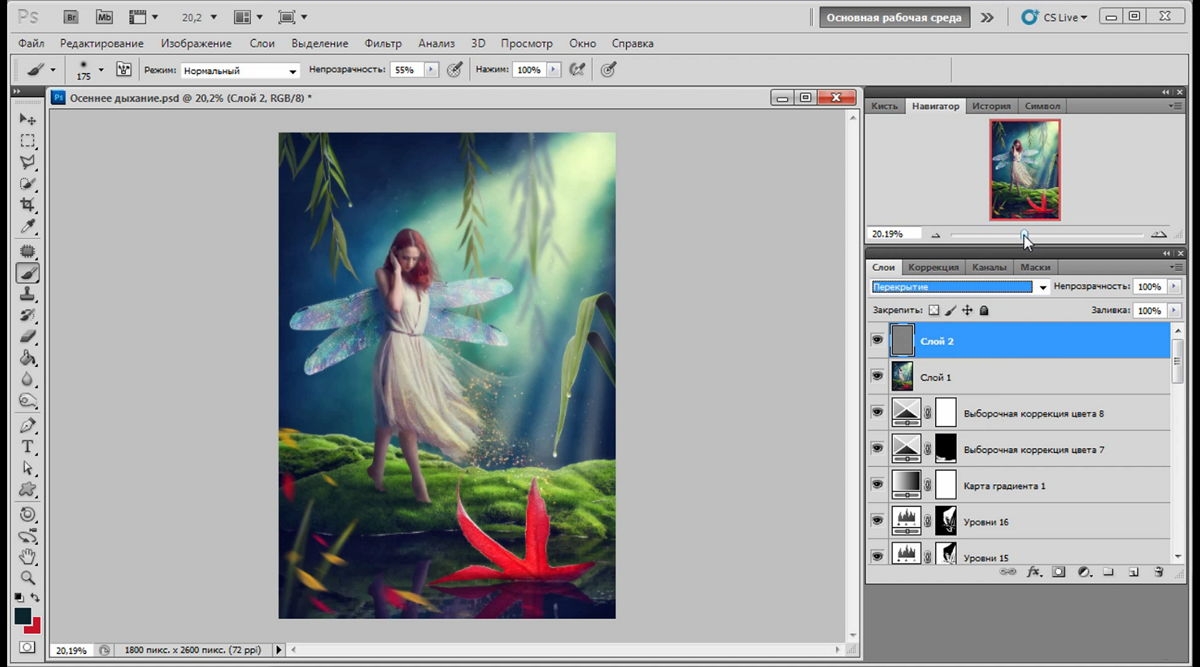Open layer Непрозрачность 100% slider arrow
The image size is (1200, 667).
(1172, 287)
